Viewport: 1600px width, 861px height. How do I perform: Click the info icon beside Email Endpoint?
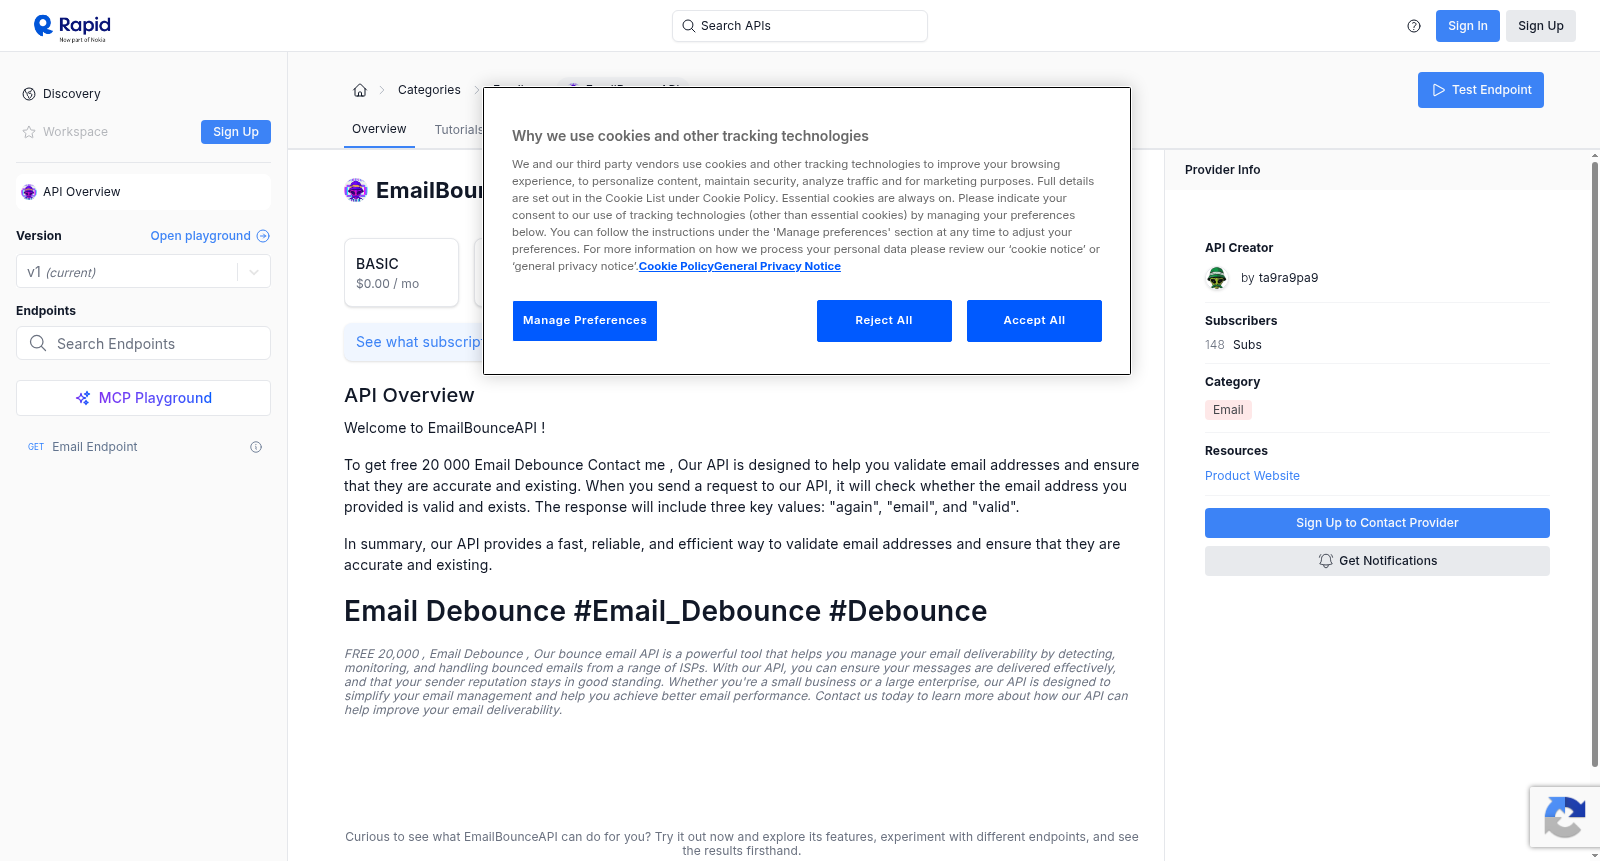[256, 447]
